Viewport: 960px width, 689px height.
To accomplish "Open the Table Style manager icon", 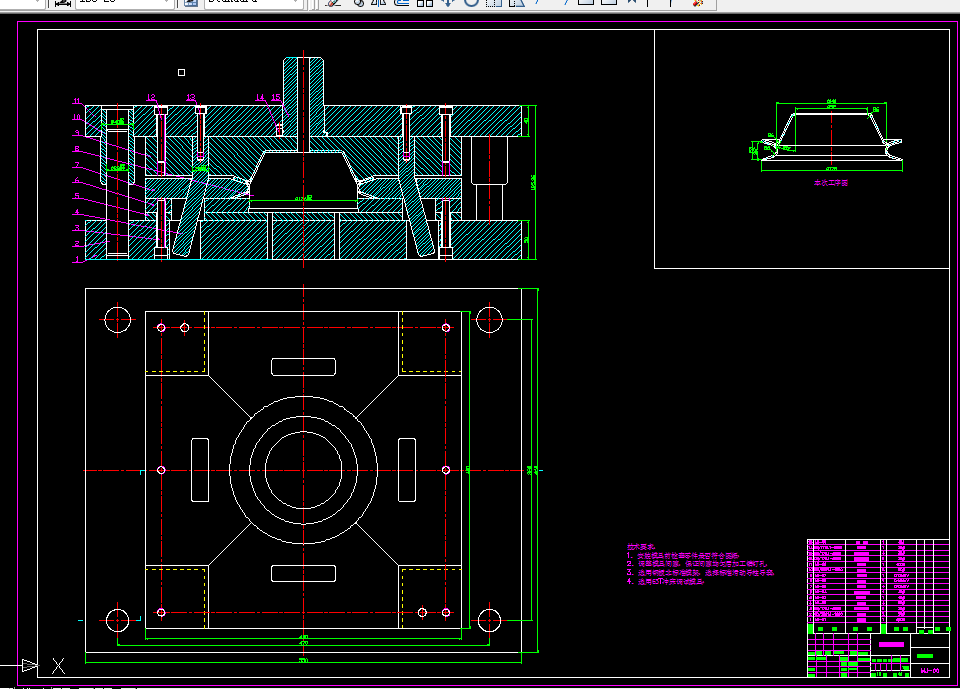I will point(190,3).
